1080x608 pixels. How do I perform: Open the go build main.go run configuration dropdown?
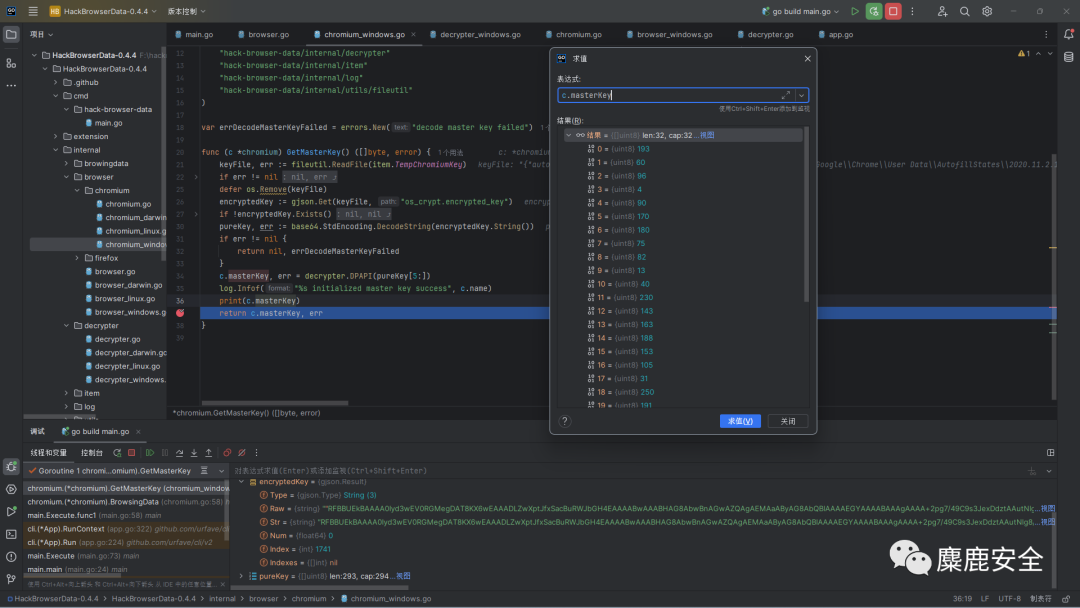click(x=802, y=11)
